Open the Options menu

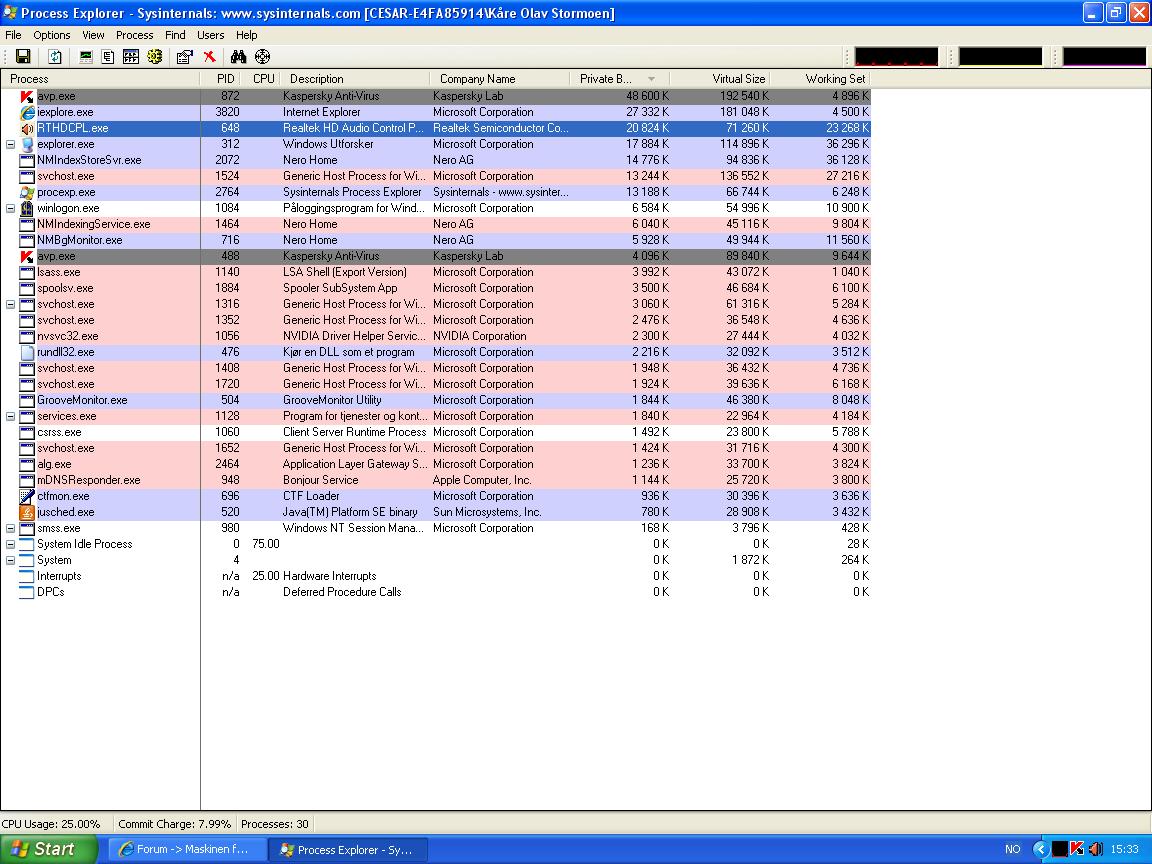pyautogui.click(x=51, y=35)
